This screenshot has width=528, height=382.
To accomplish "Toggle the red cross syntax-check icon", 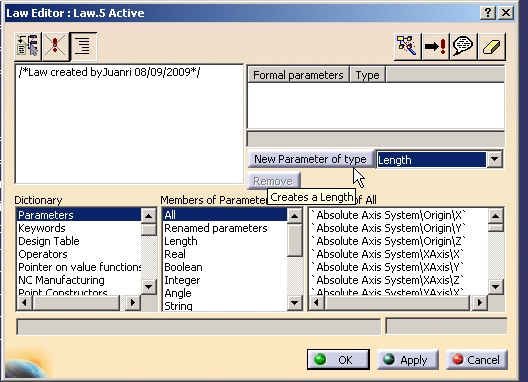I will [55, 46].
